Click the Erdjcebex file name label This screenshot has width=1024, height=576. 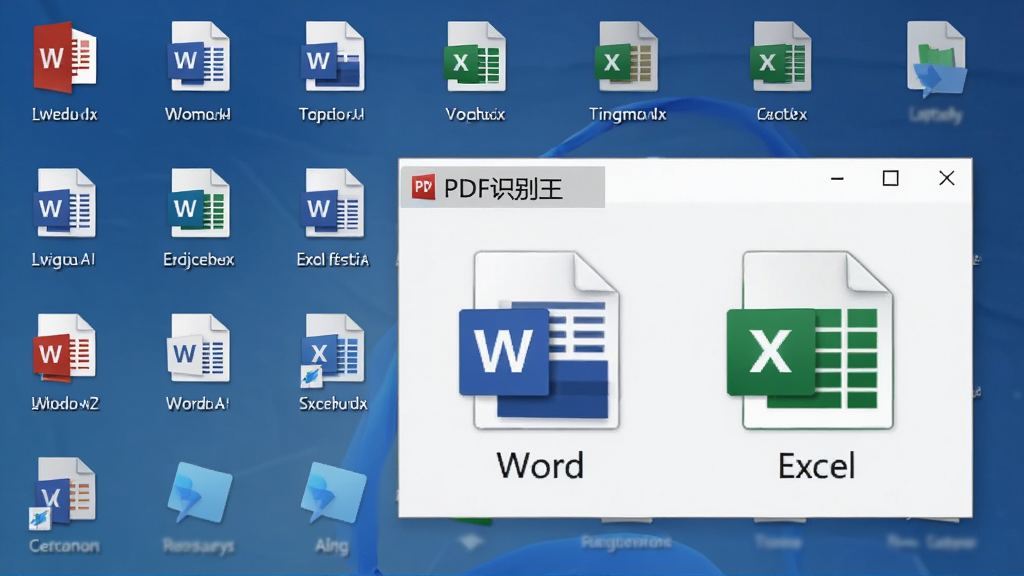click(199, 259)
